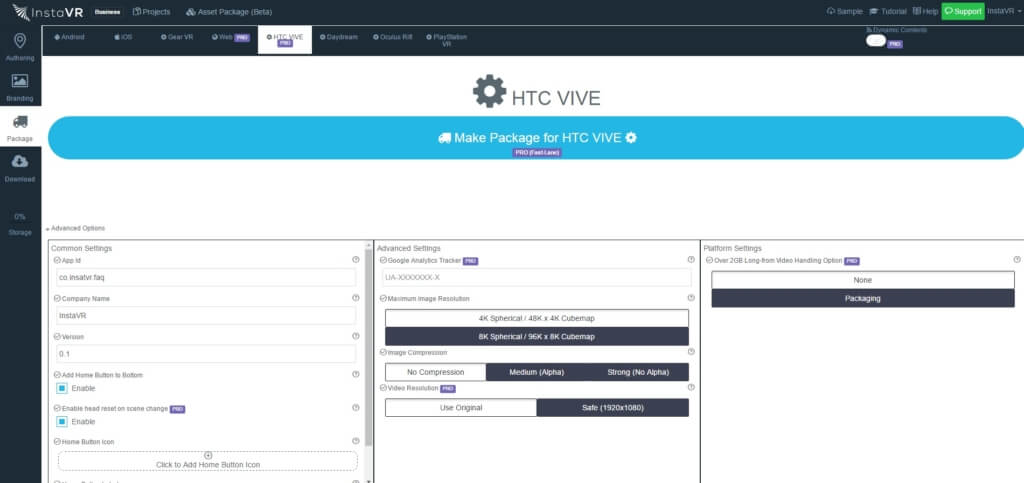Click the Version input field
The image size is (1024, 483).
click(x=206, y=354)
